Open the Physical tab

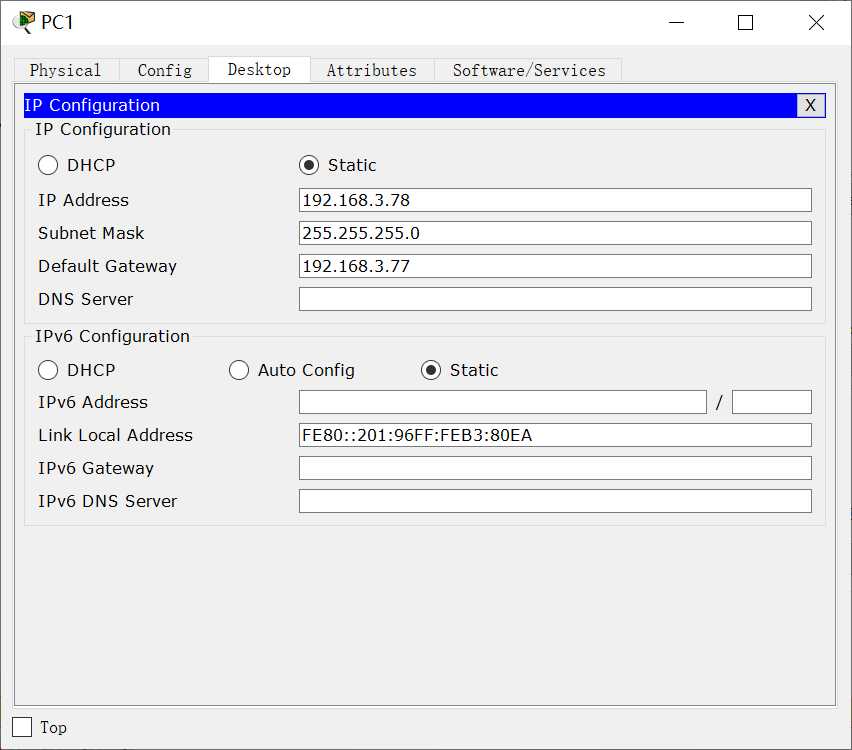pos(66,70)
